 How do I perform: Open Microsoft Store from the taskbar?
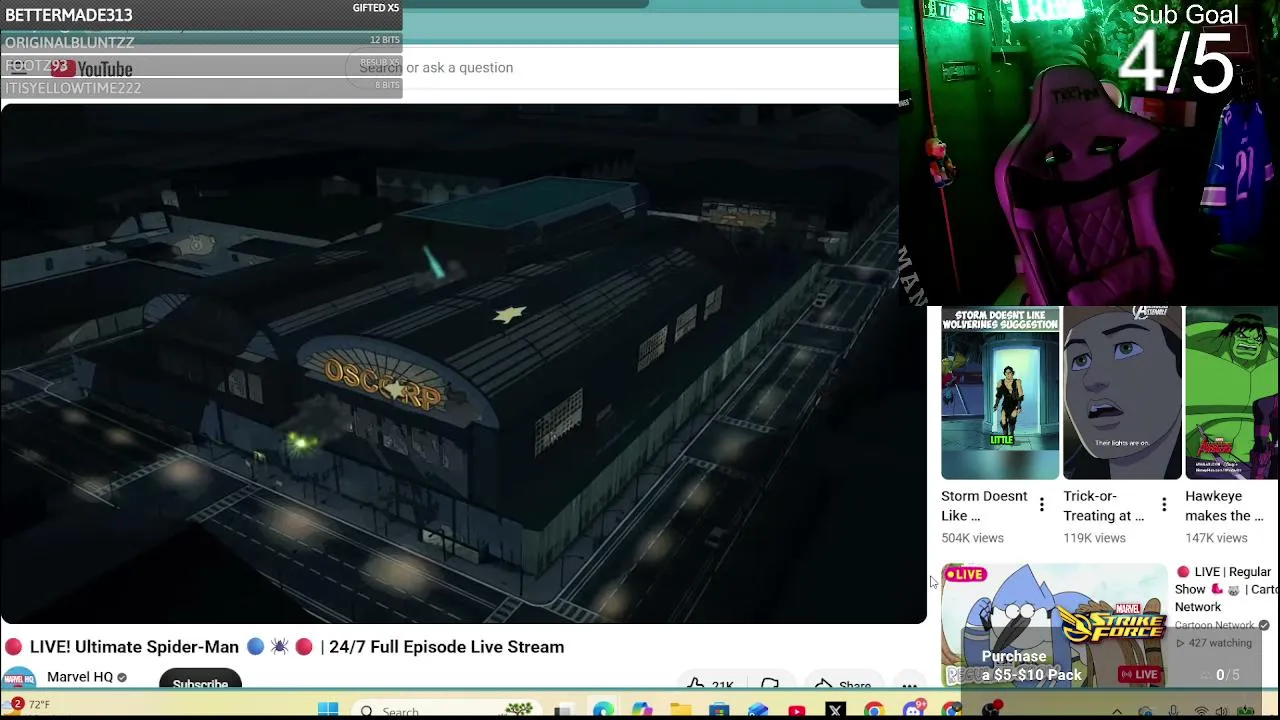pyautogui.click(x=719, y=711)
